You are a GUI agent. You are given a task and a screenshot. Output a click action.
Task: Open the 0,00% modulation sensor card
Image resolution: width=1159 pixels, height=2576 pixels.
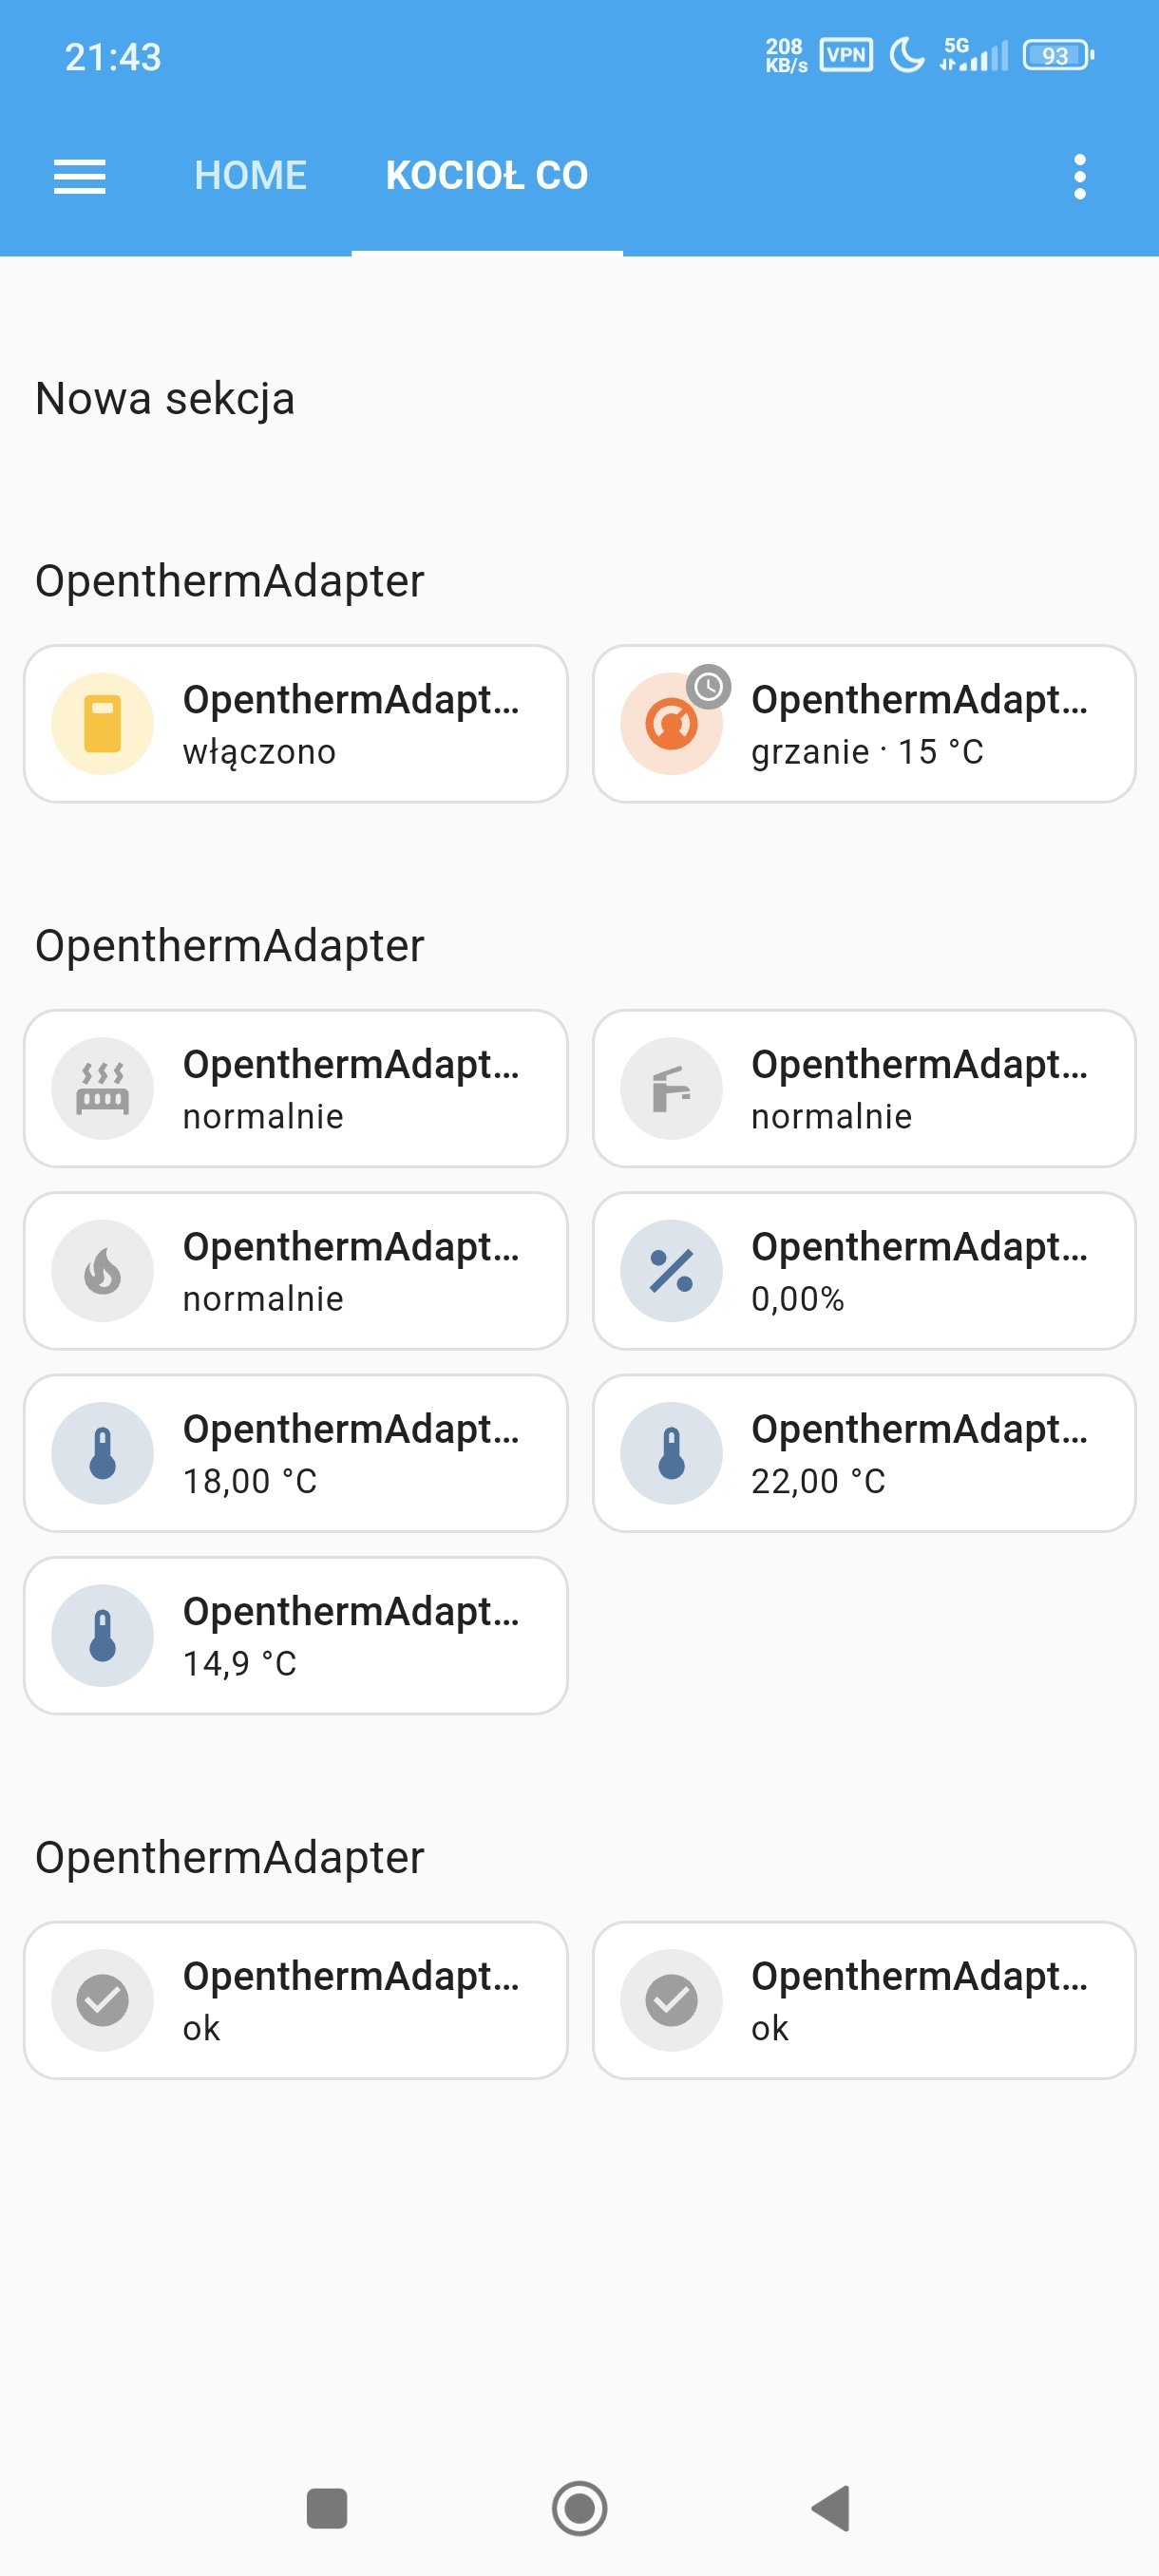click(x=920, y=1271)
